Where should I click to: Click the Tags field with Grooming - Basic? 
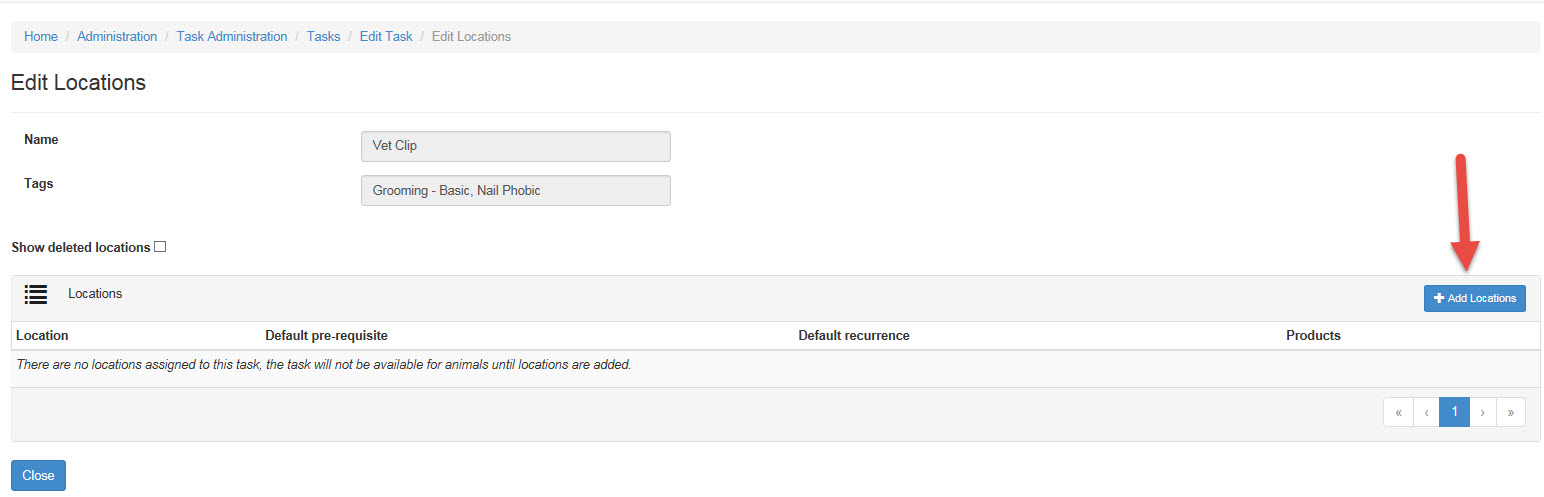pos(515,191)
